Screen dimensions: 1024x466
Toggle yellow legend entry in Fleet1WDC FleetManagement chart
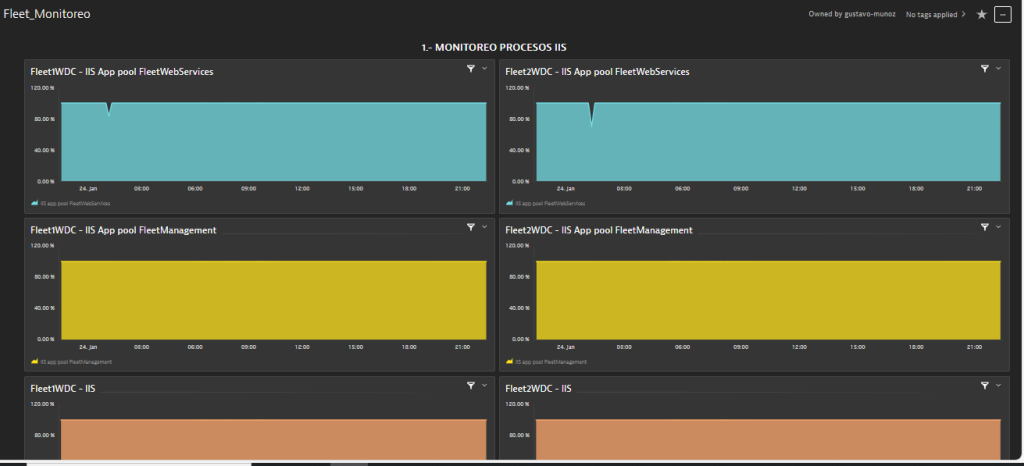71,362
